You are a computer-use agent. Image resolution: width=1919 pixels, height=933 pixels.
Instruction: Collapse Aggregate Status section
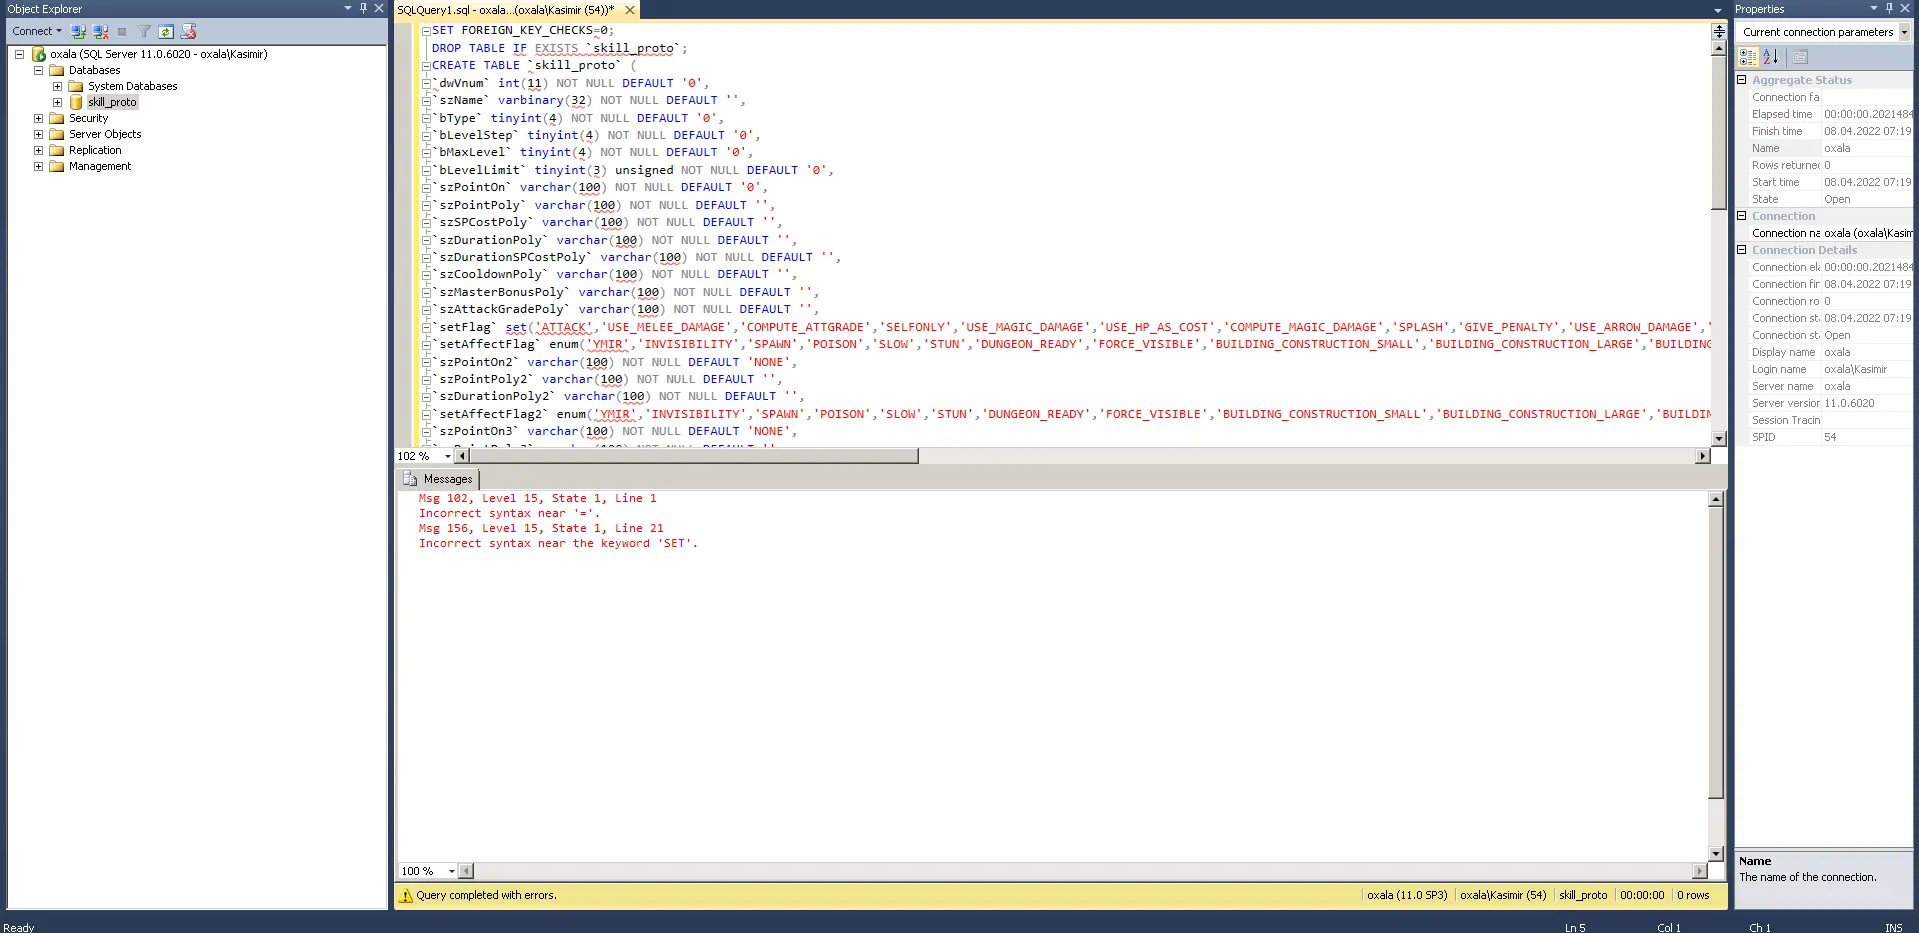tap(1742, 80)
